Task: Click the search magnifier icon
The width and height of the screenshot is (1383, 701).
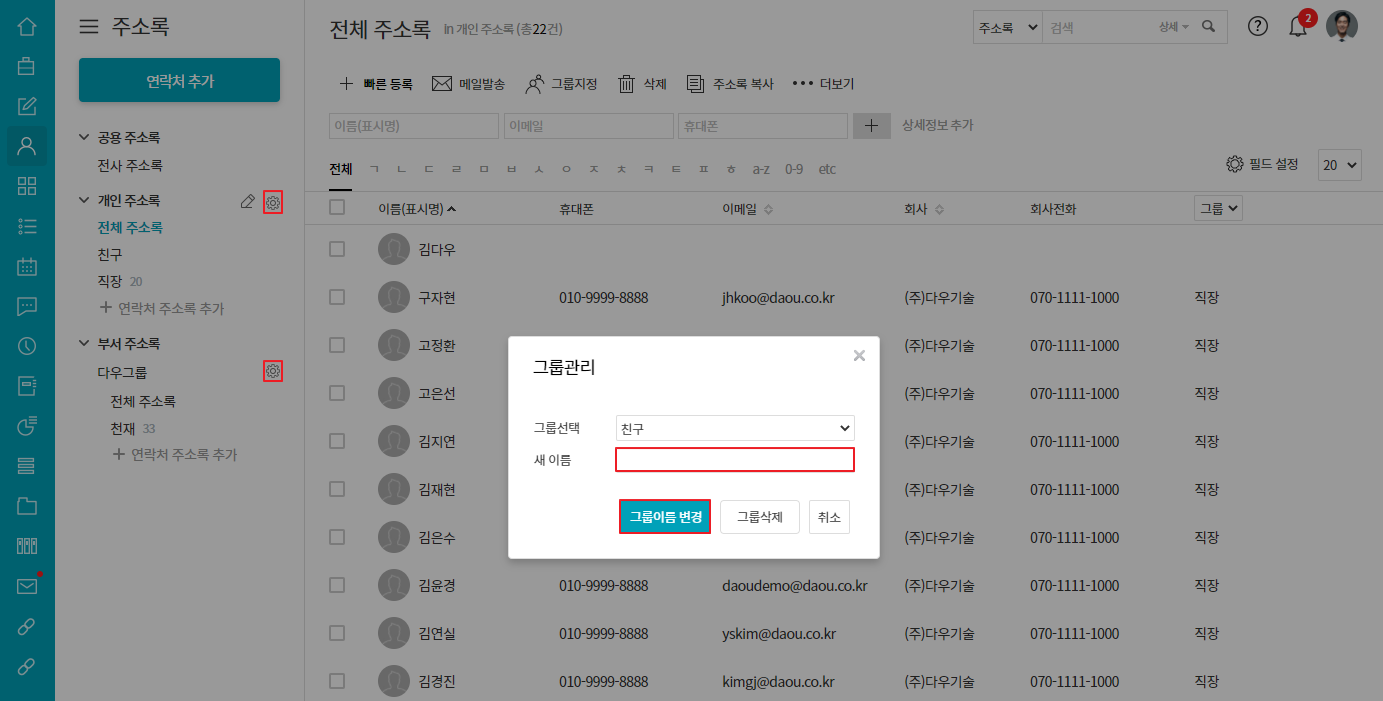Action: 1208,27
